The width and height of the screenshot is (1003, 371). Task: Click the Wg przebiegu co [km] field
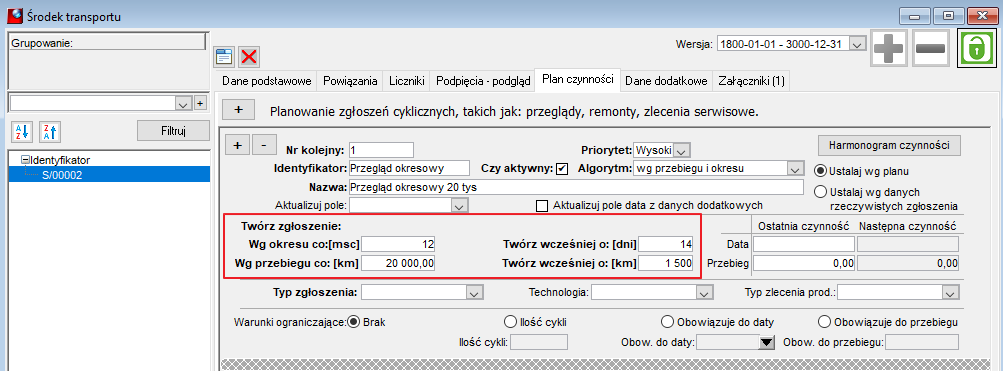399,263
